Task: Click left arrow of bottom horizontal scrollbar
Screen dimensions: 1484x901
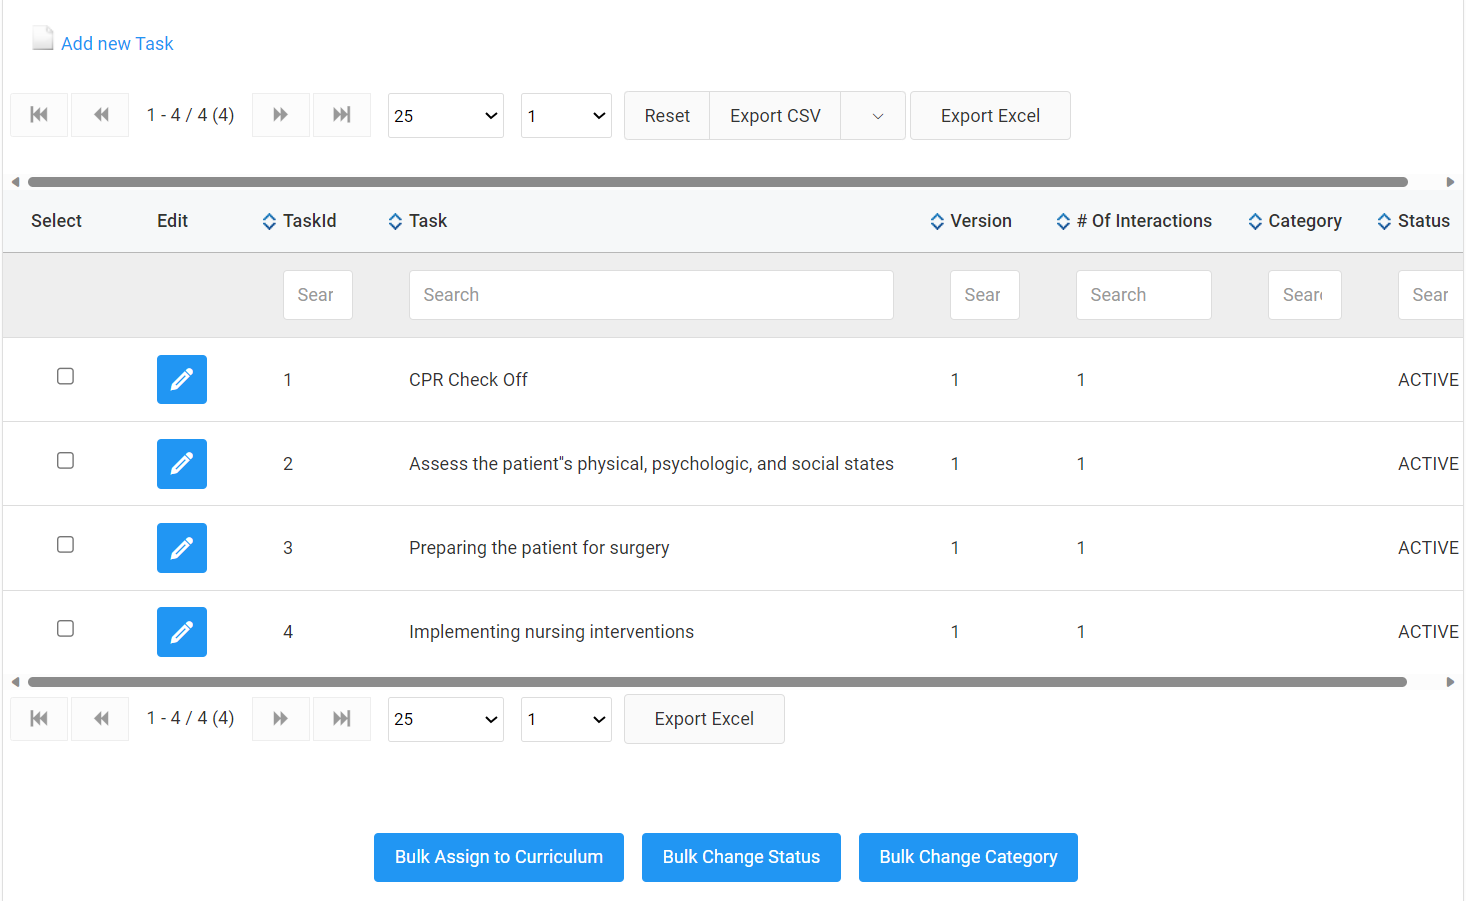Action: [15, 682]
